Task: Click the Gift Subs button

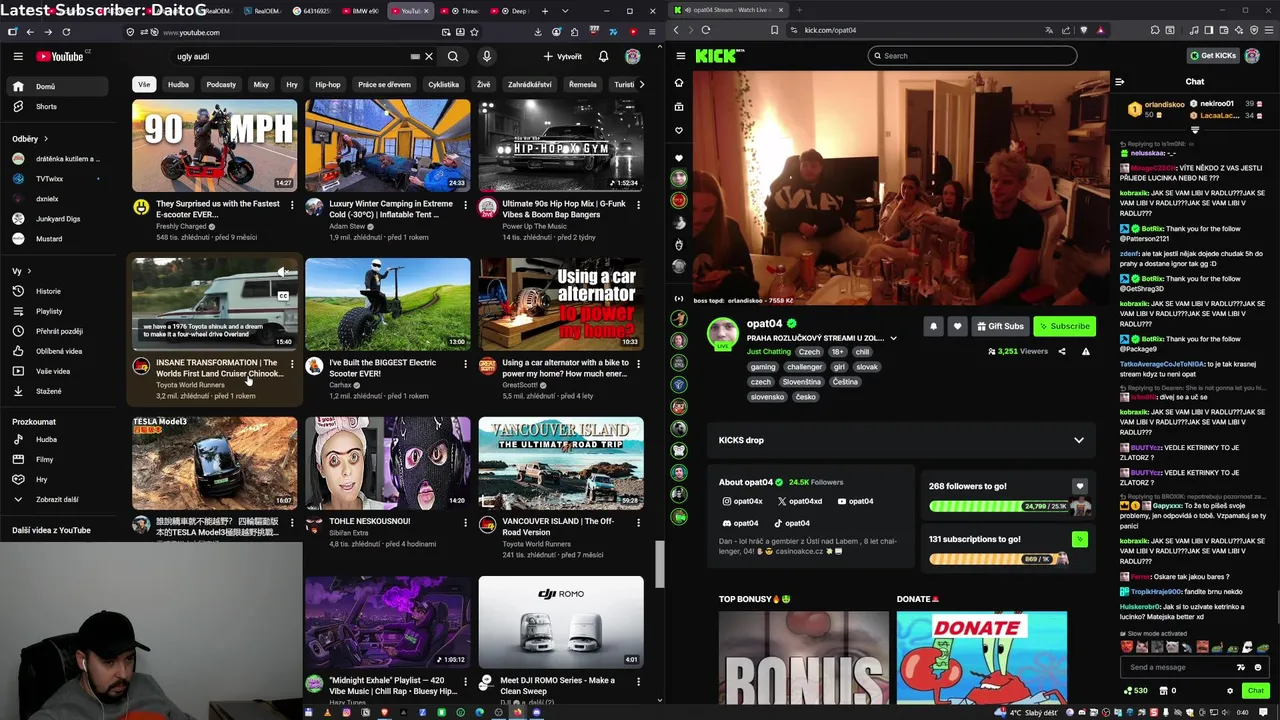Action: 1000,326
